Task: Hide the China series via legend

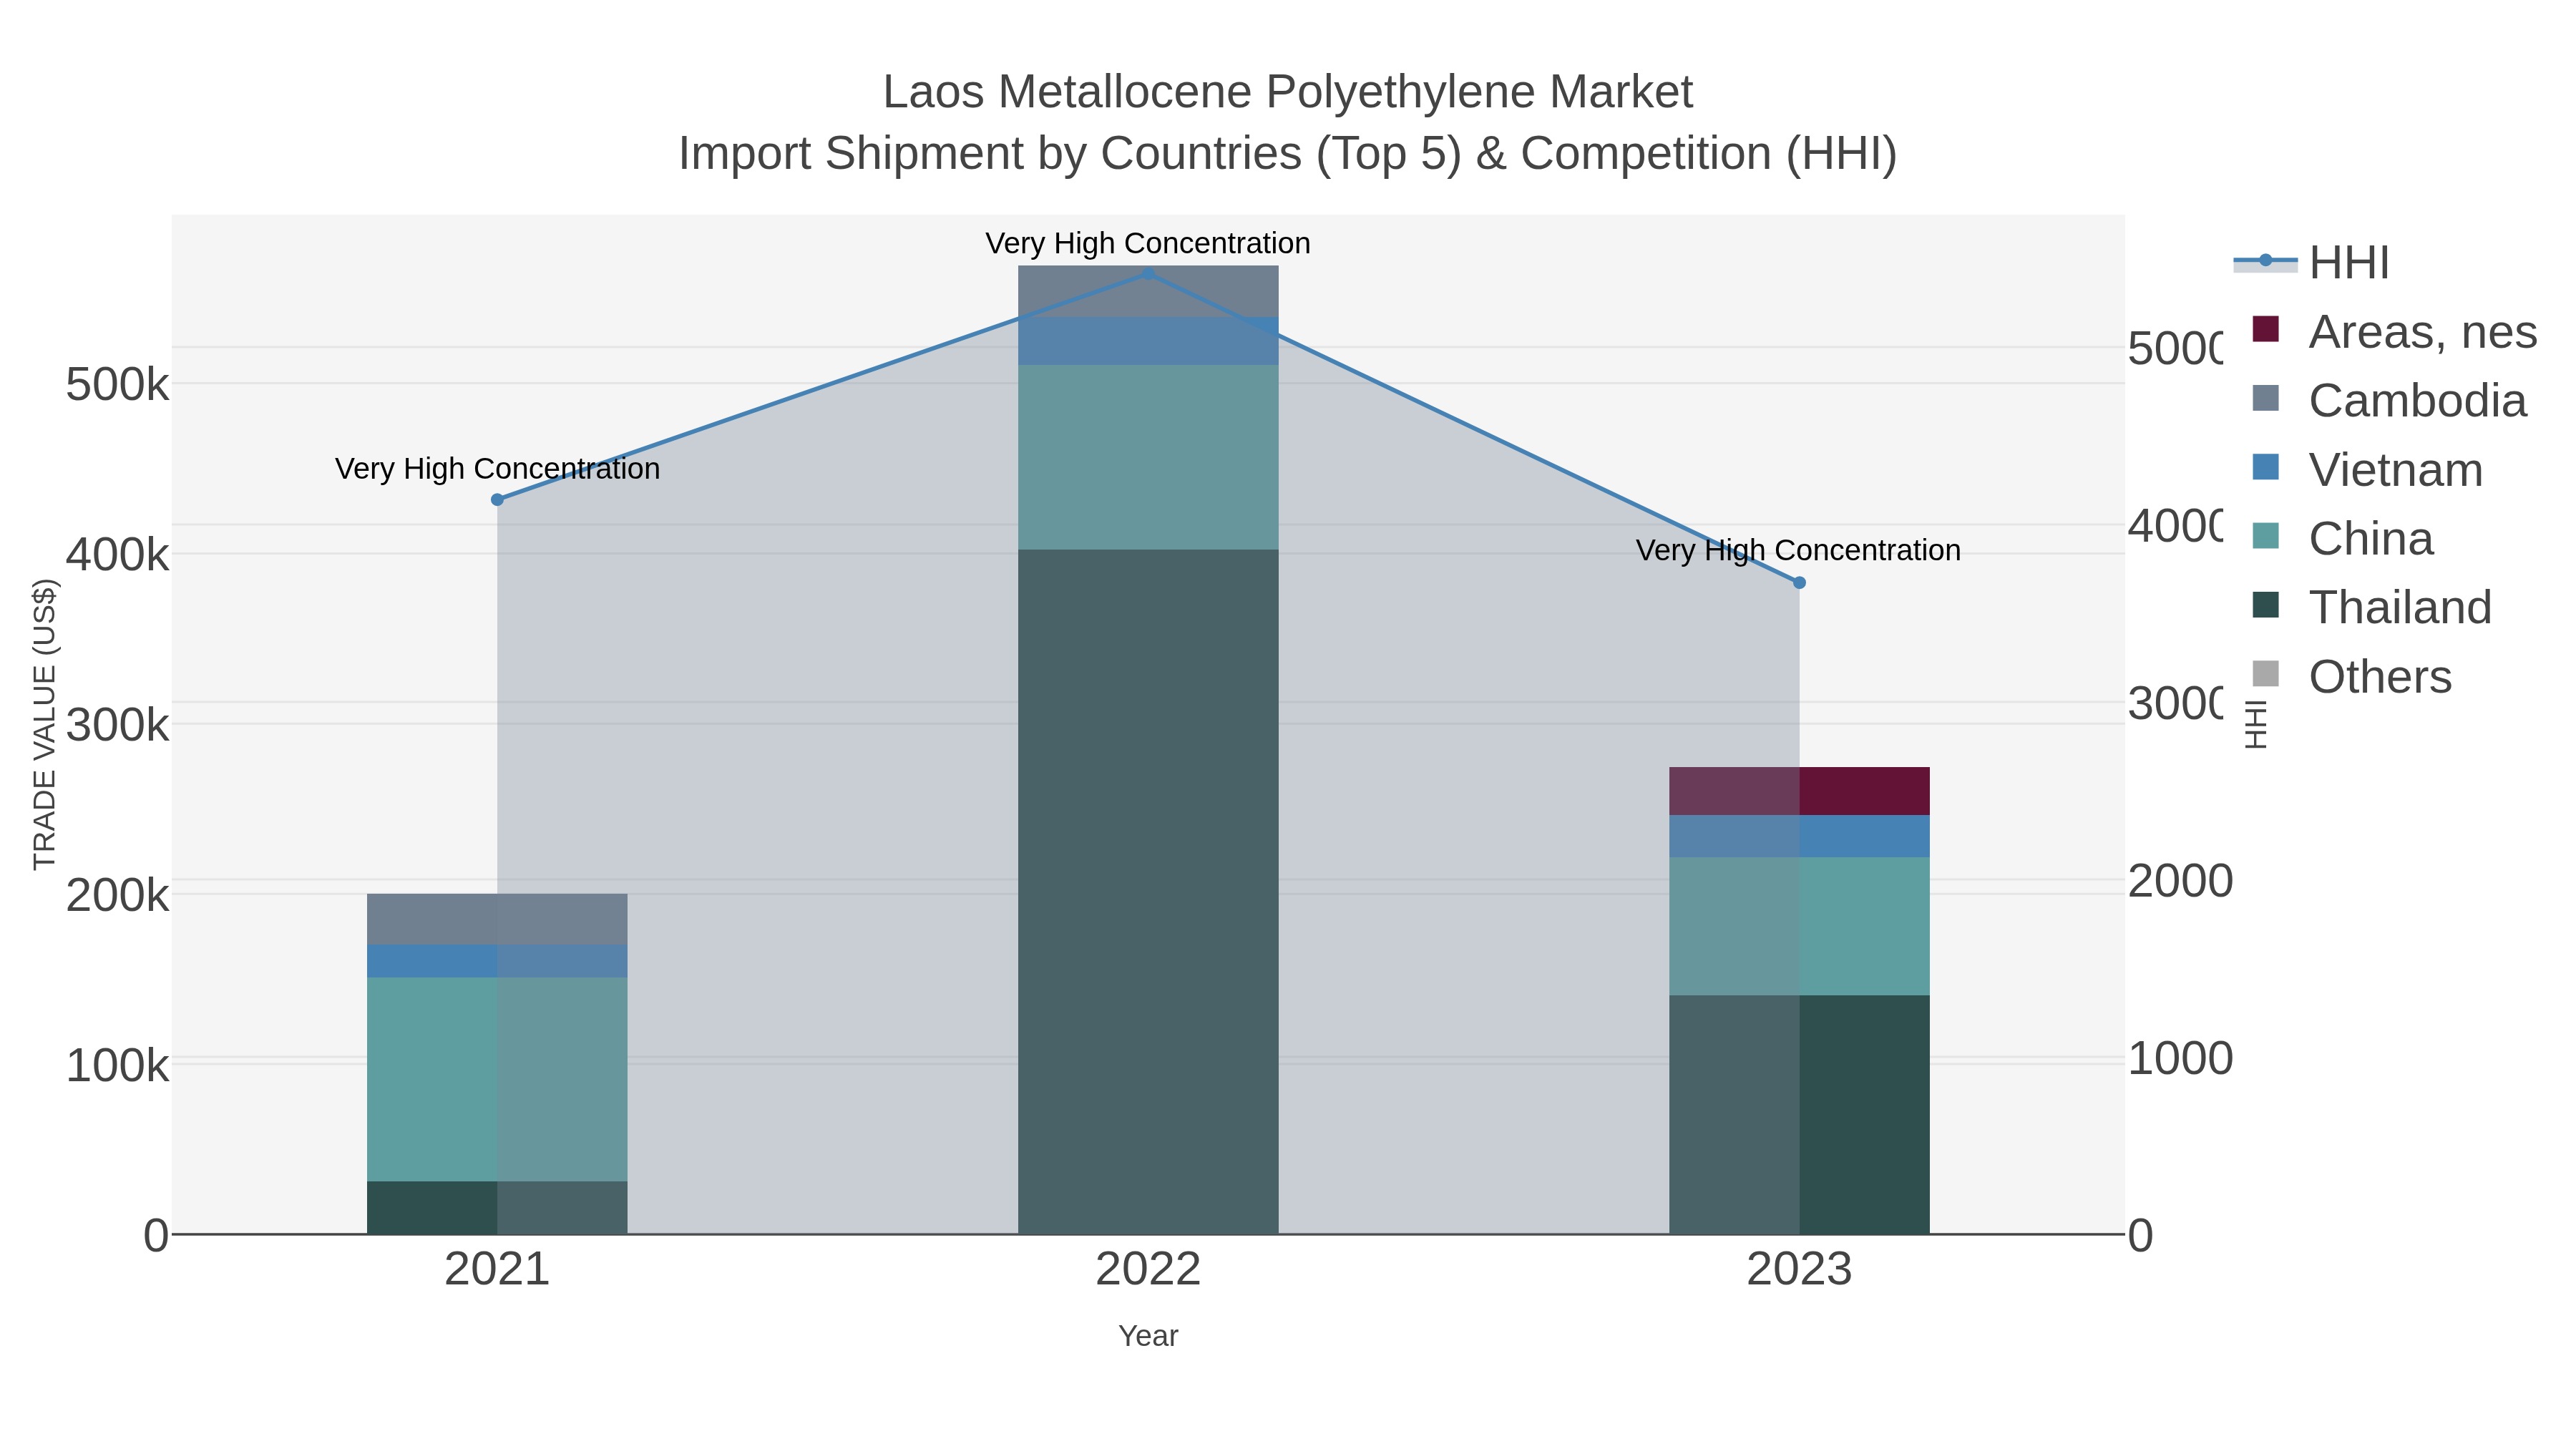Action: point(2342,539)
